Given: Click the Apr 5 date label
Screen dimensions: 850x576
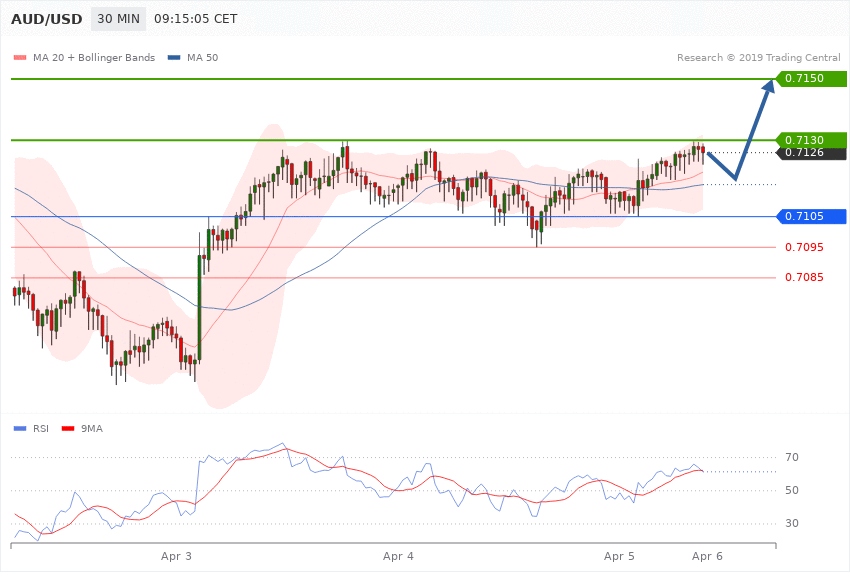Looking at the screenshot, I should click(619, 556).
